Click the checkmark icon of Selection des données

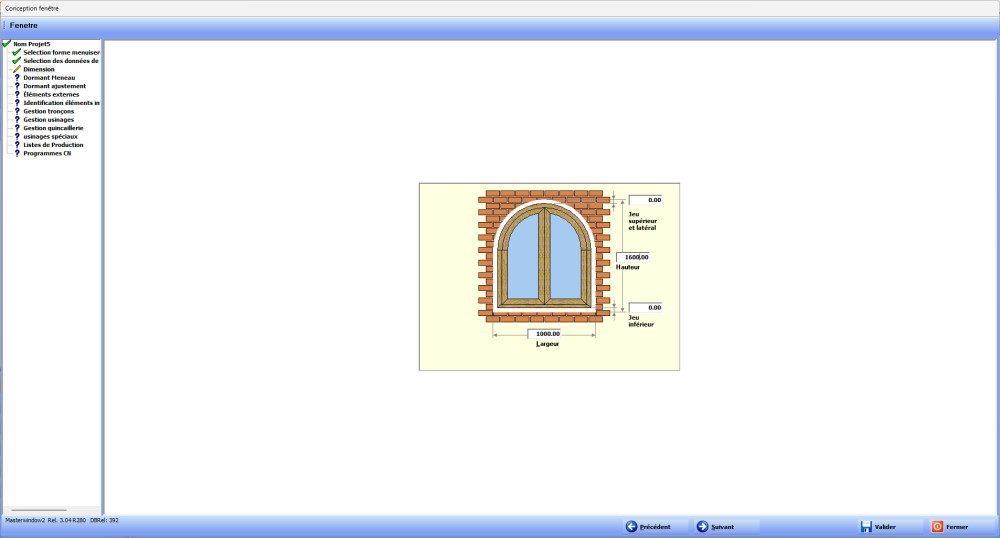pos(17,61)
